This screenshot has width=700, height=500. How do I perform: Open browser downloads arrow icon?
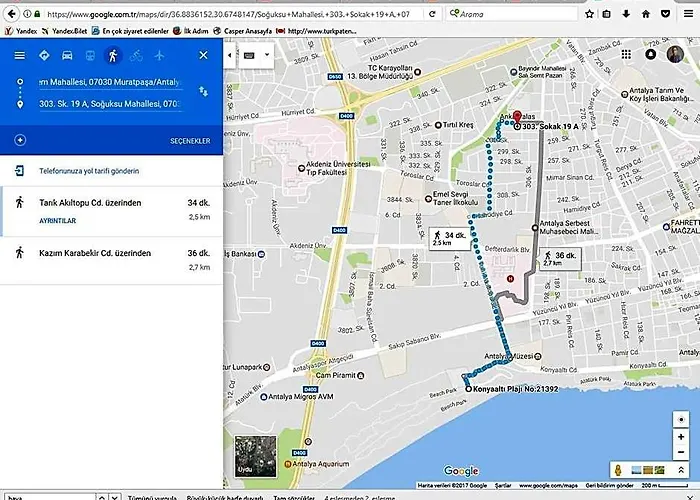(626, 14)
